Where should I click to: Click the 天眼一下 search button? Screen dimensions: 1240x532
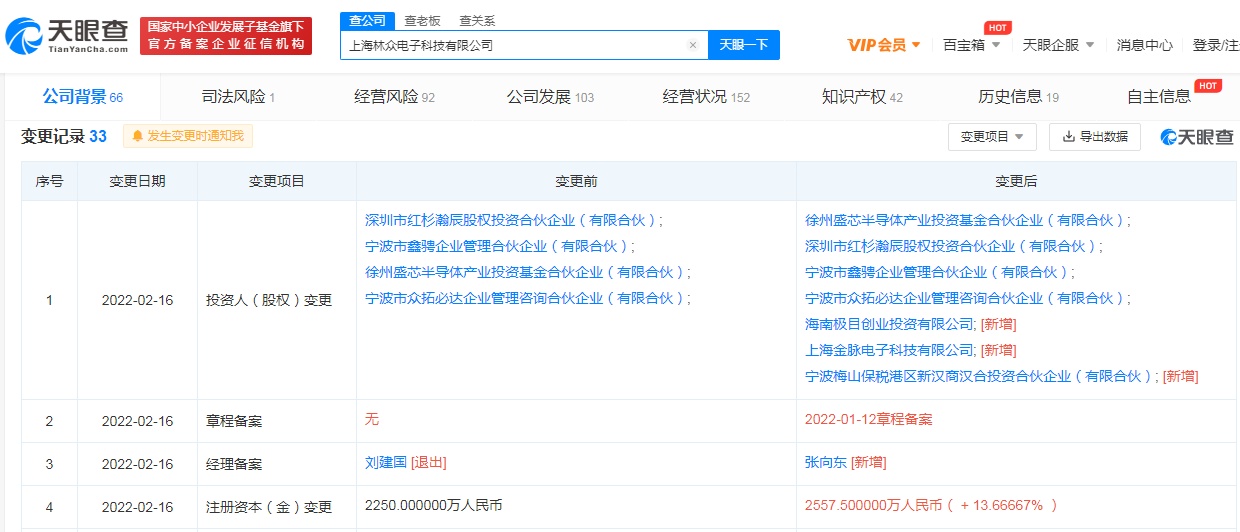(743, 45)
